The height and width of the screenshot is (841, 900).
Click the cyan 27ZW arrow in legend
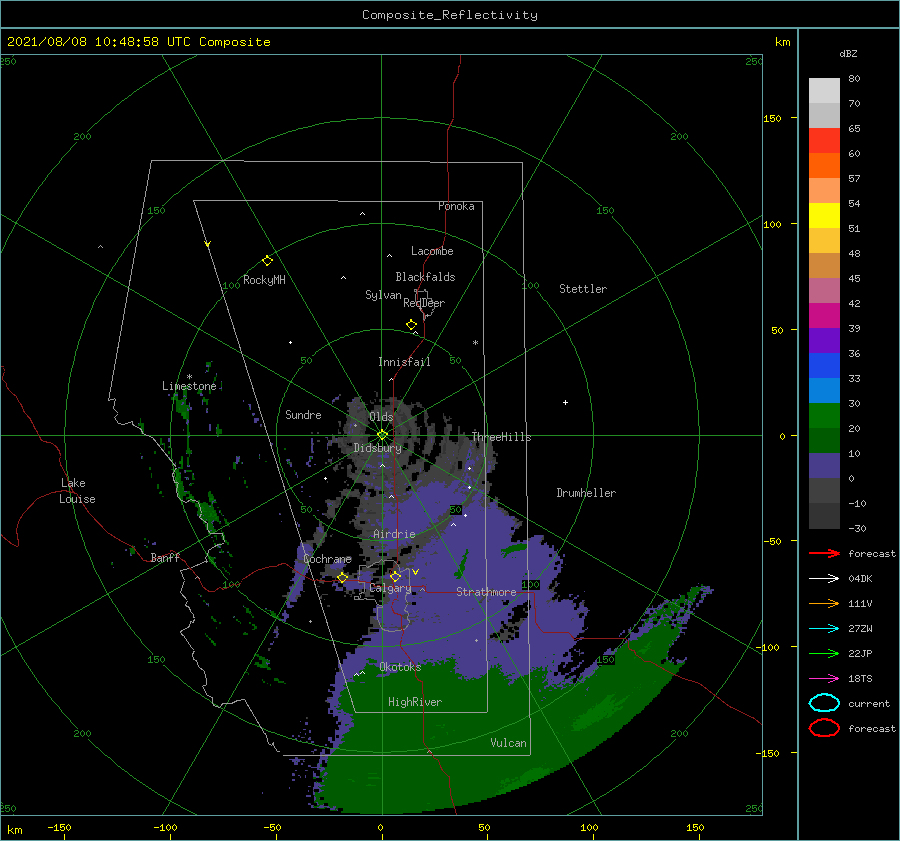824,629
